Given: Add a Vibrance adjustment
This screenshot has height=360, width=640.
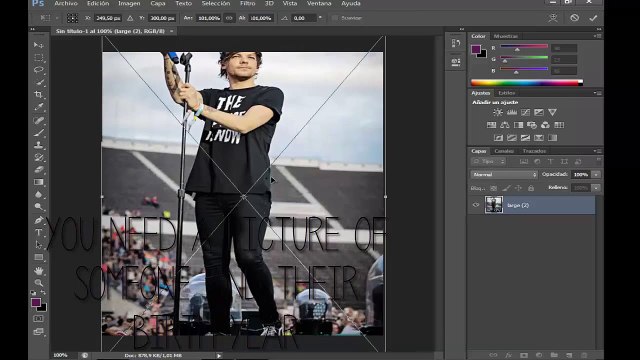Looking at the screenshot, I should tap(552, 112).
